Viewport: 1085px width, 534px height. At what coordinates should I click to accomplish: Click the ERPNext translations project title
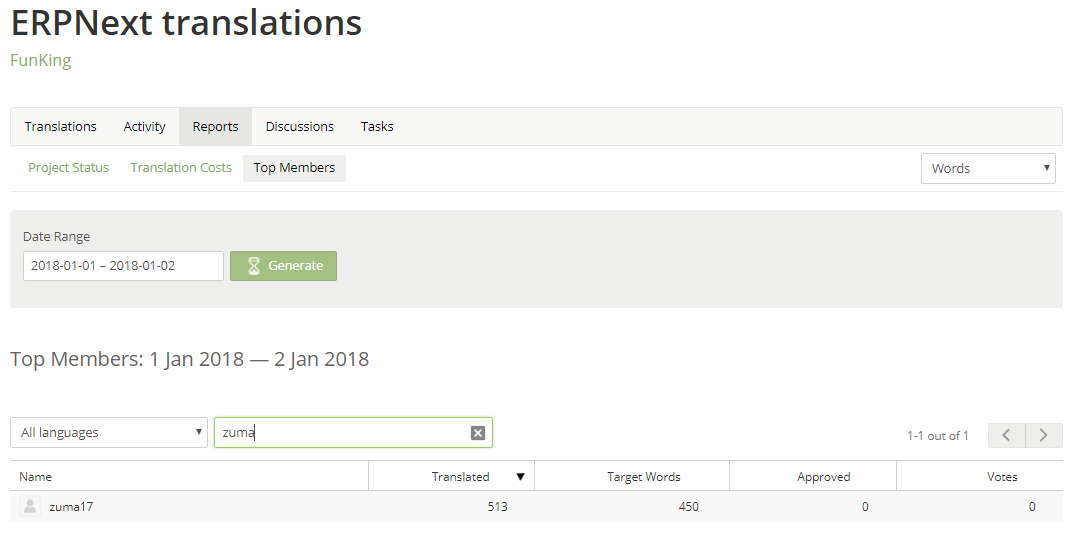point(186,22)
